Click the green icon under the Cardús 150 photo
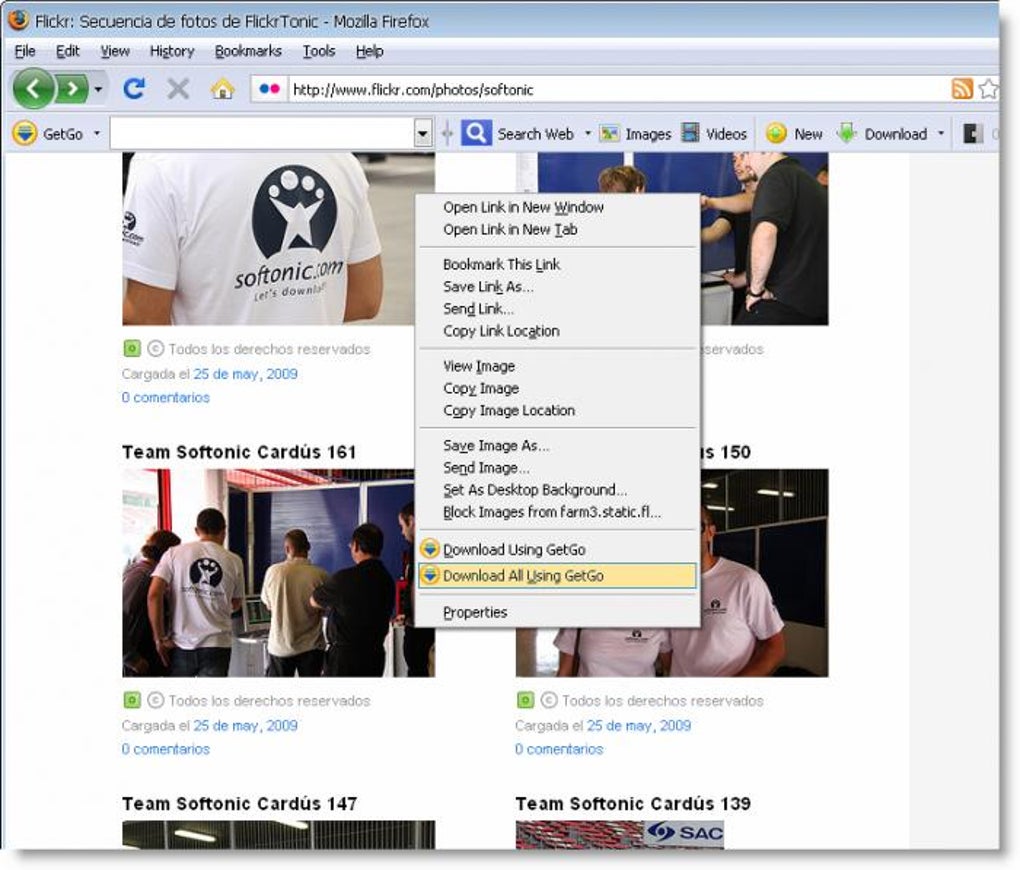 click(526, 701)
